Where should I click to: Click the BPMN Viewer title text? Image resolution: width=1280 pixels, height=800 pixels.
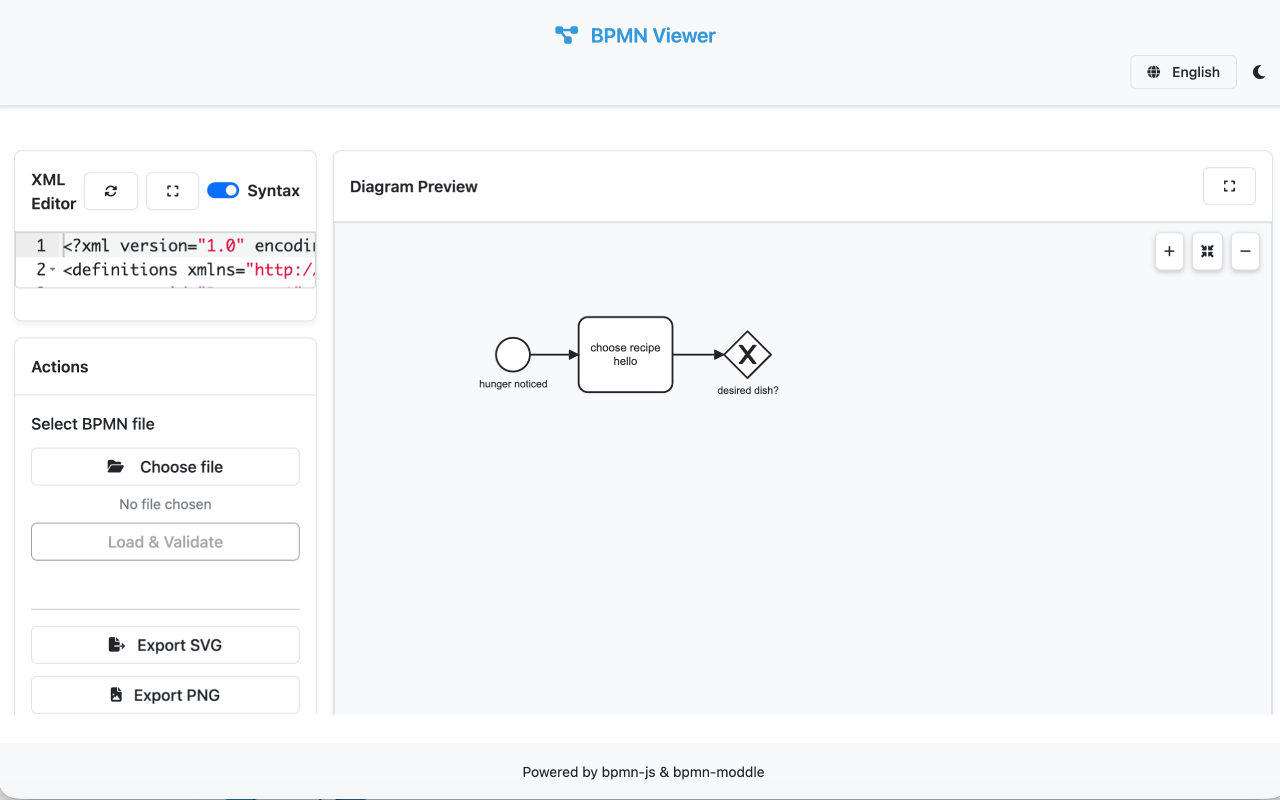[653, 36]
